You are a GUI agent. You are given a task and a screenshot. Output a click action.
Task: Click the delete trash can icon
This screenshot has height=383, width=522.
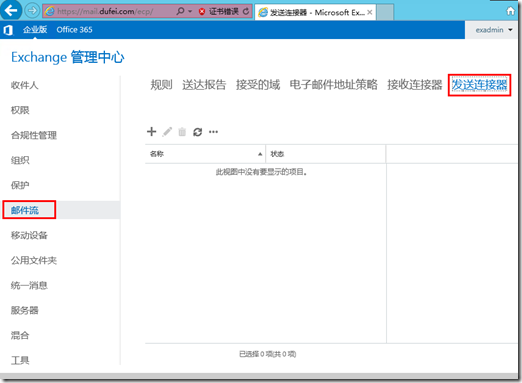(182, 132)
